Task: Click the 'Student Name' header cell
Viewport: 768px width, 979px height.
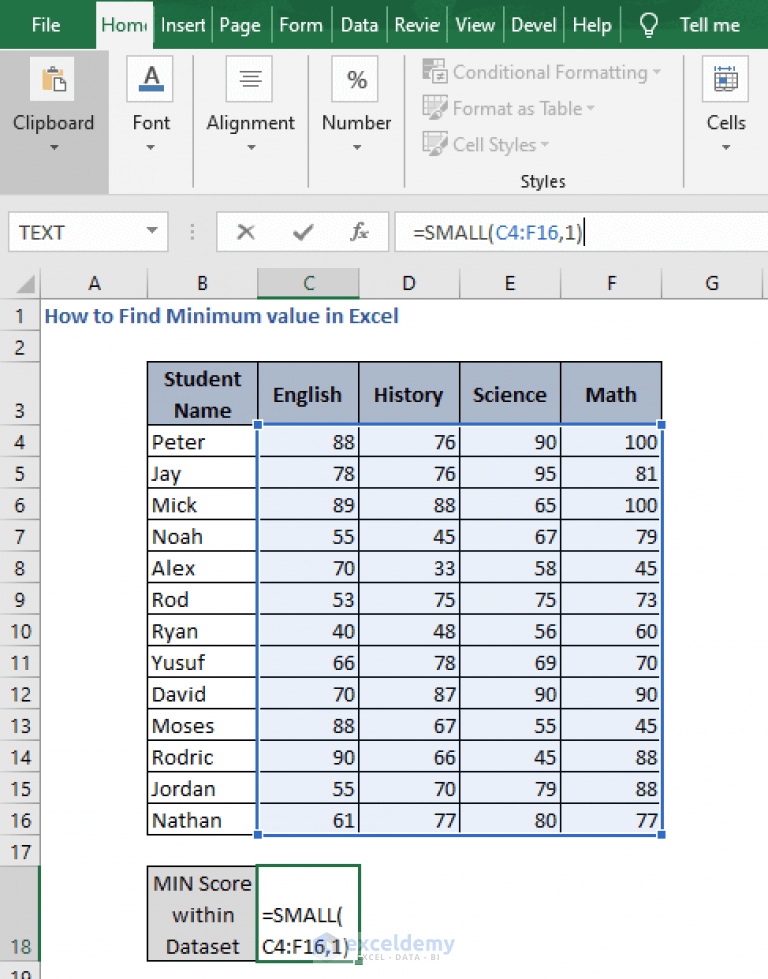Action: click(x=202, y=394)
